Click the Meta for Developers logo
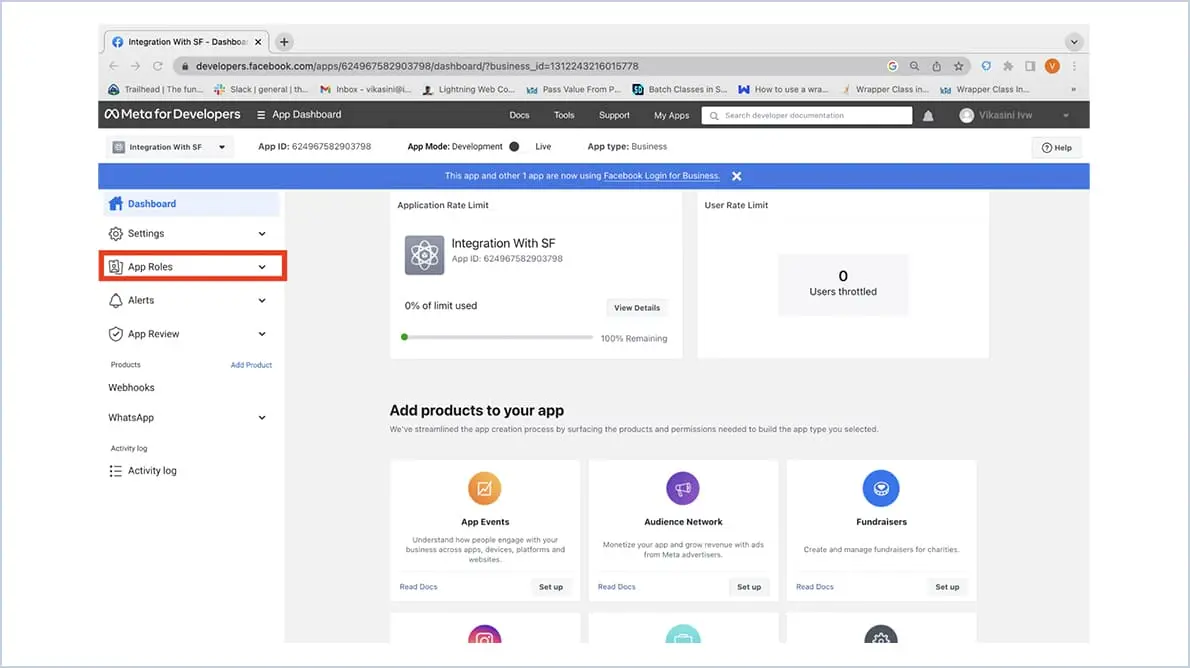This screenshot has height=668, width=1190. (x=172, y=114)
